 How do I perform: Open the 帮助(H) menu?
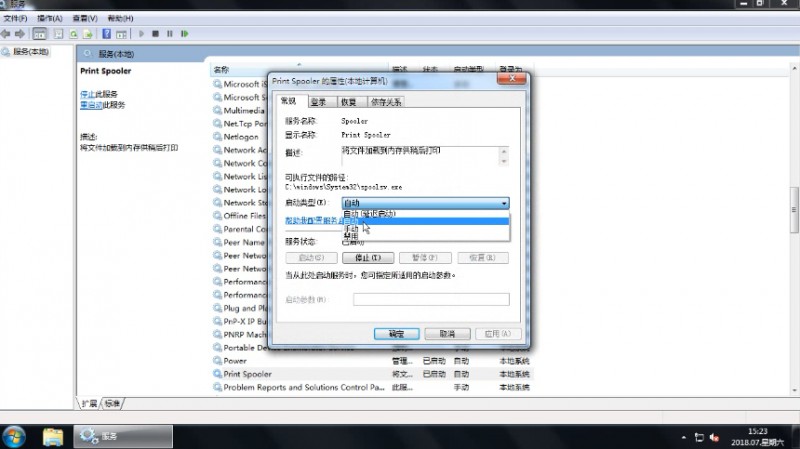120,18
